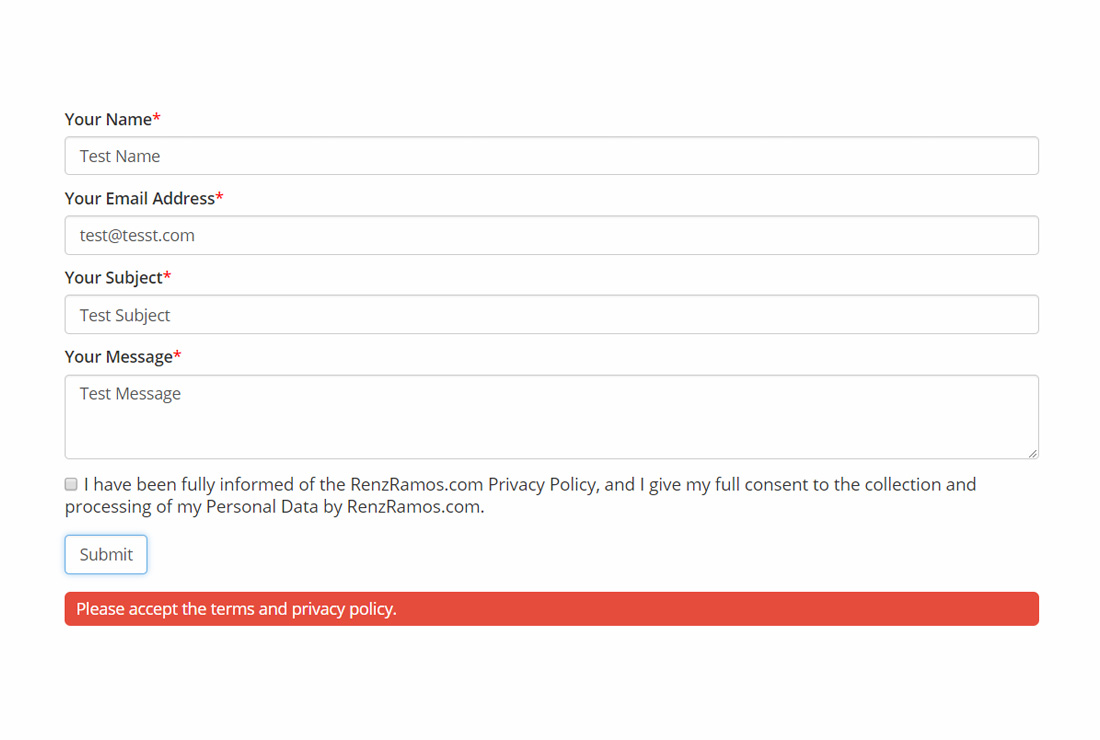Click the red asterisk beside Your Name
Image resolution: width=1100 pixels, height=740 pixels.
156,117
